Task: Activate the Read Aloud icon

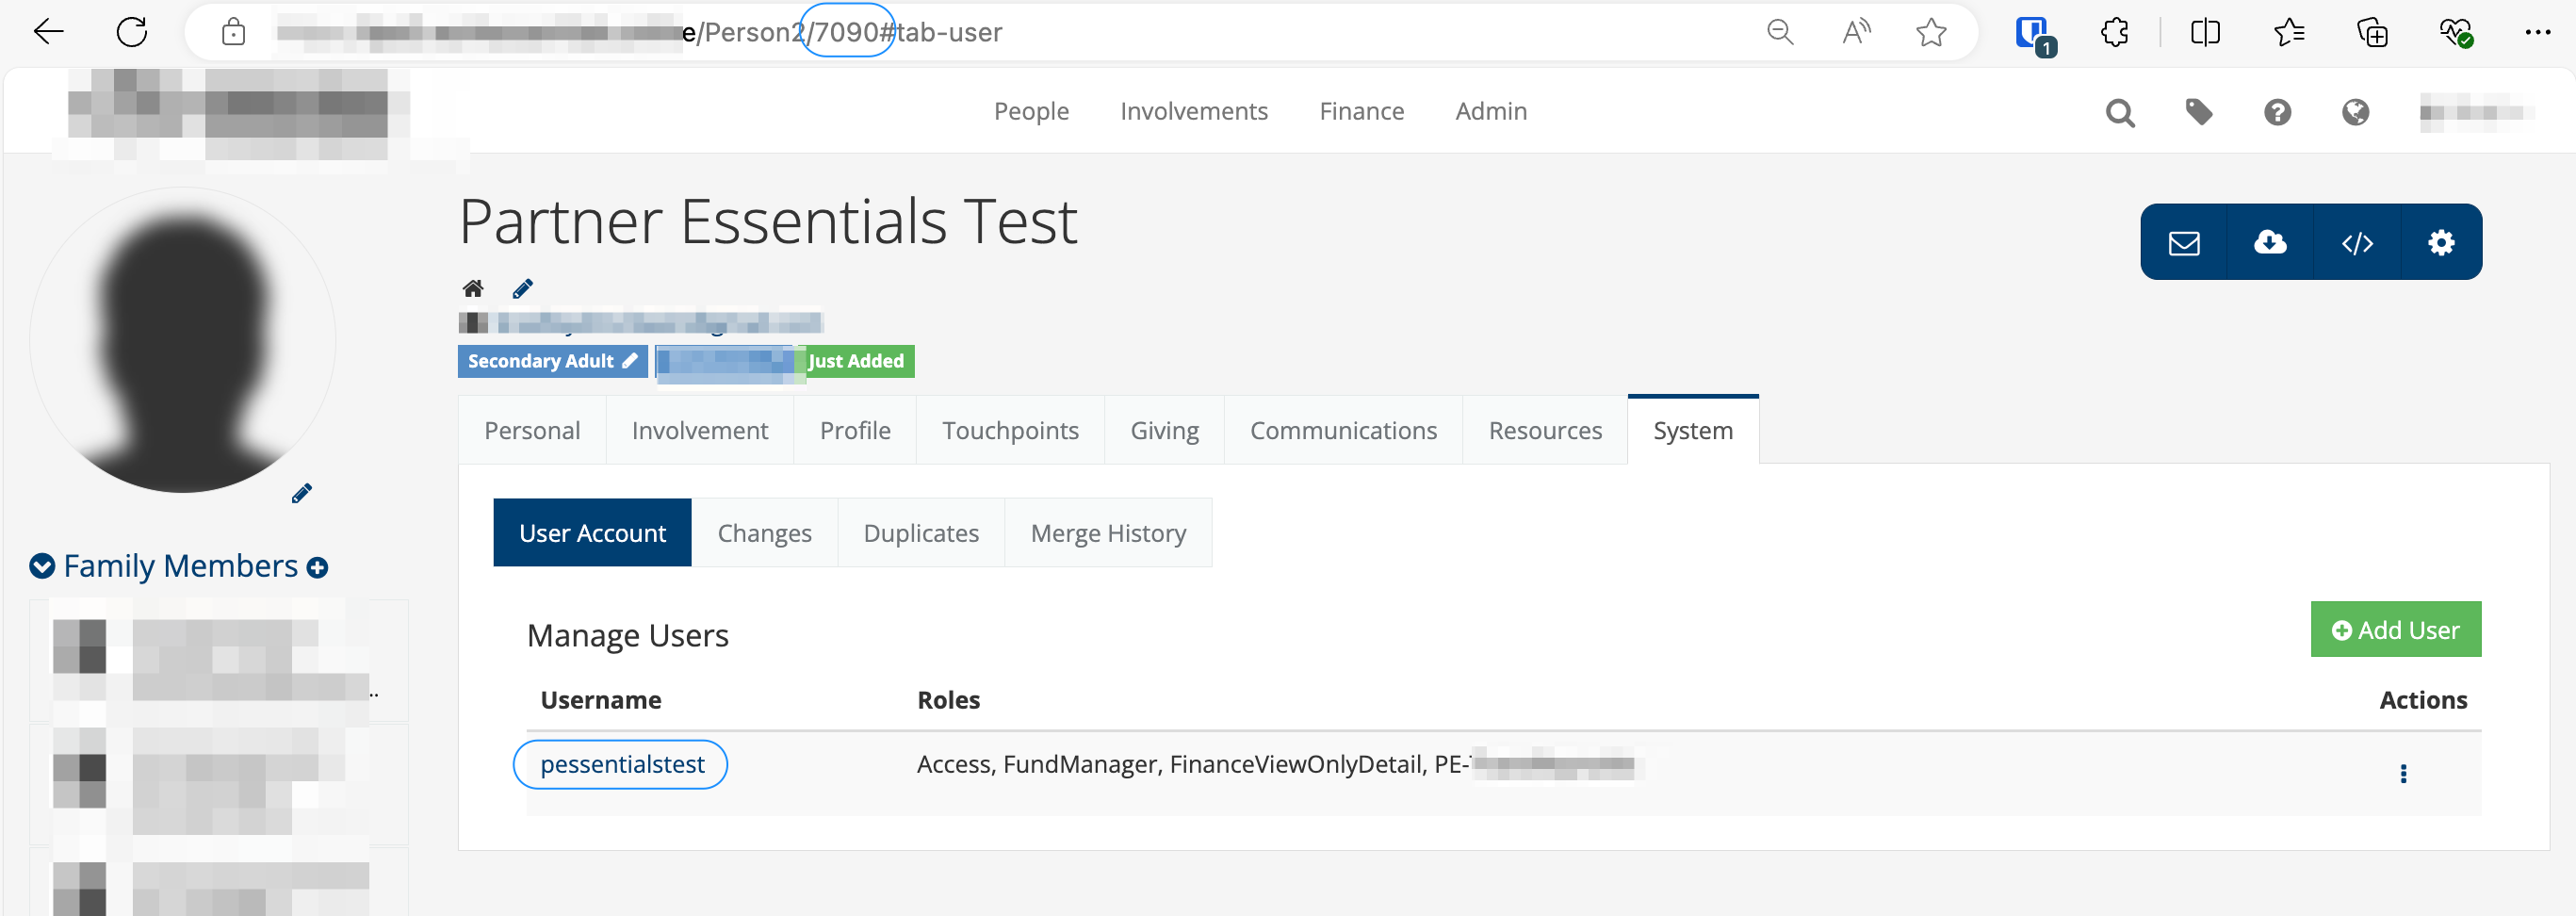Action: point(1856,32)
